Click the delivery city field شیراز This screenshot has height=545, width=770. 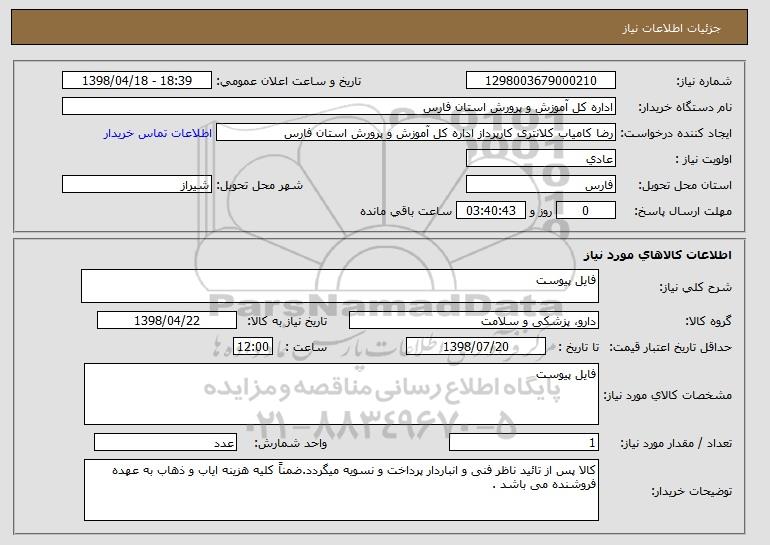click(137, 185)
